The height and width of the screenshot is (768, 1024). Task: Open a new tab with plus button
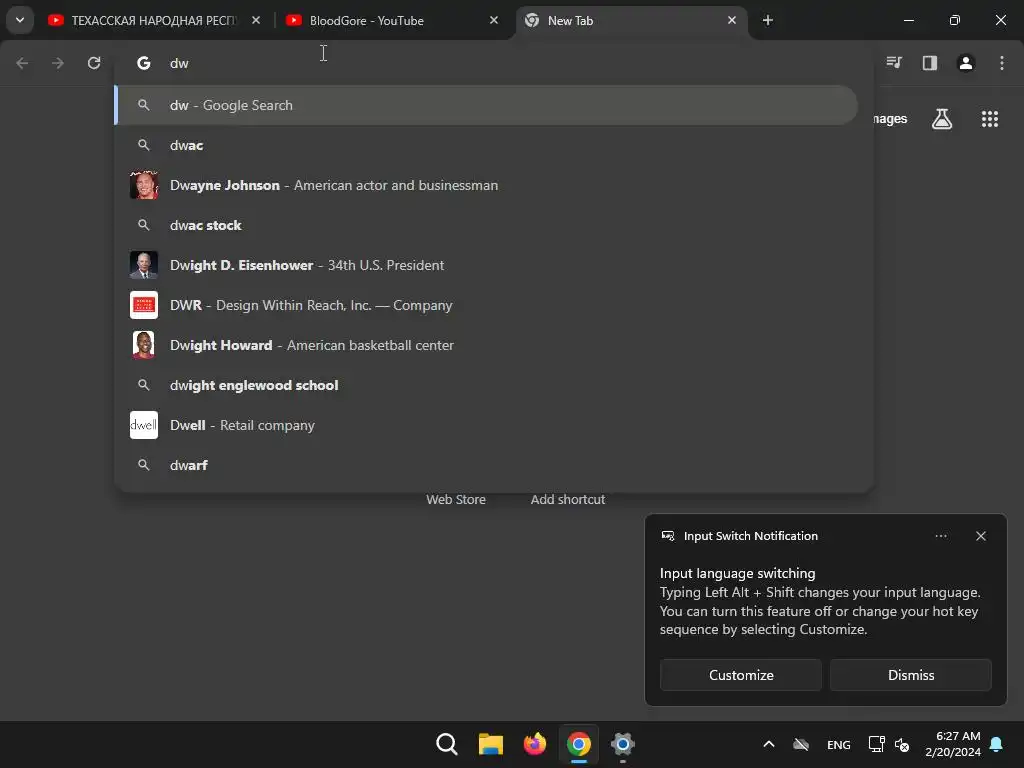pyautogui.click(x=767, y=20)
